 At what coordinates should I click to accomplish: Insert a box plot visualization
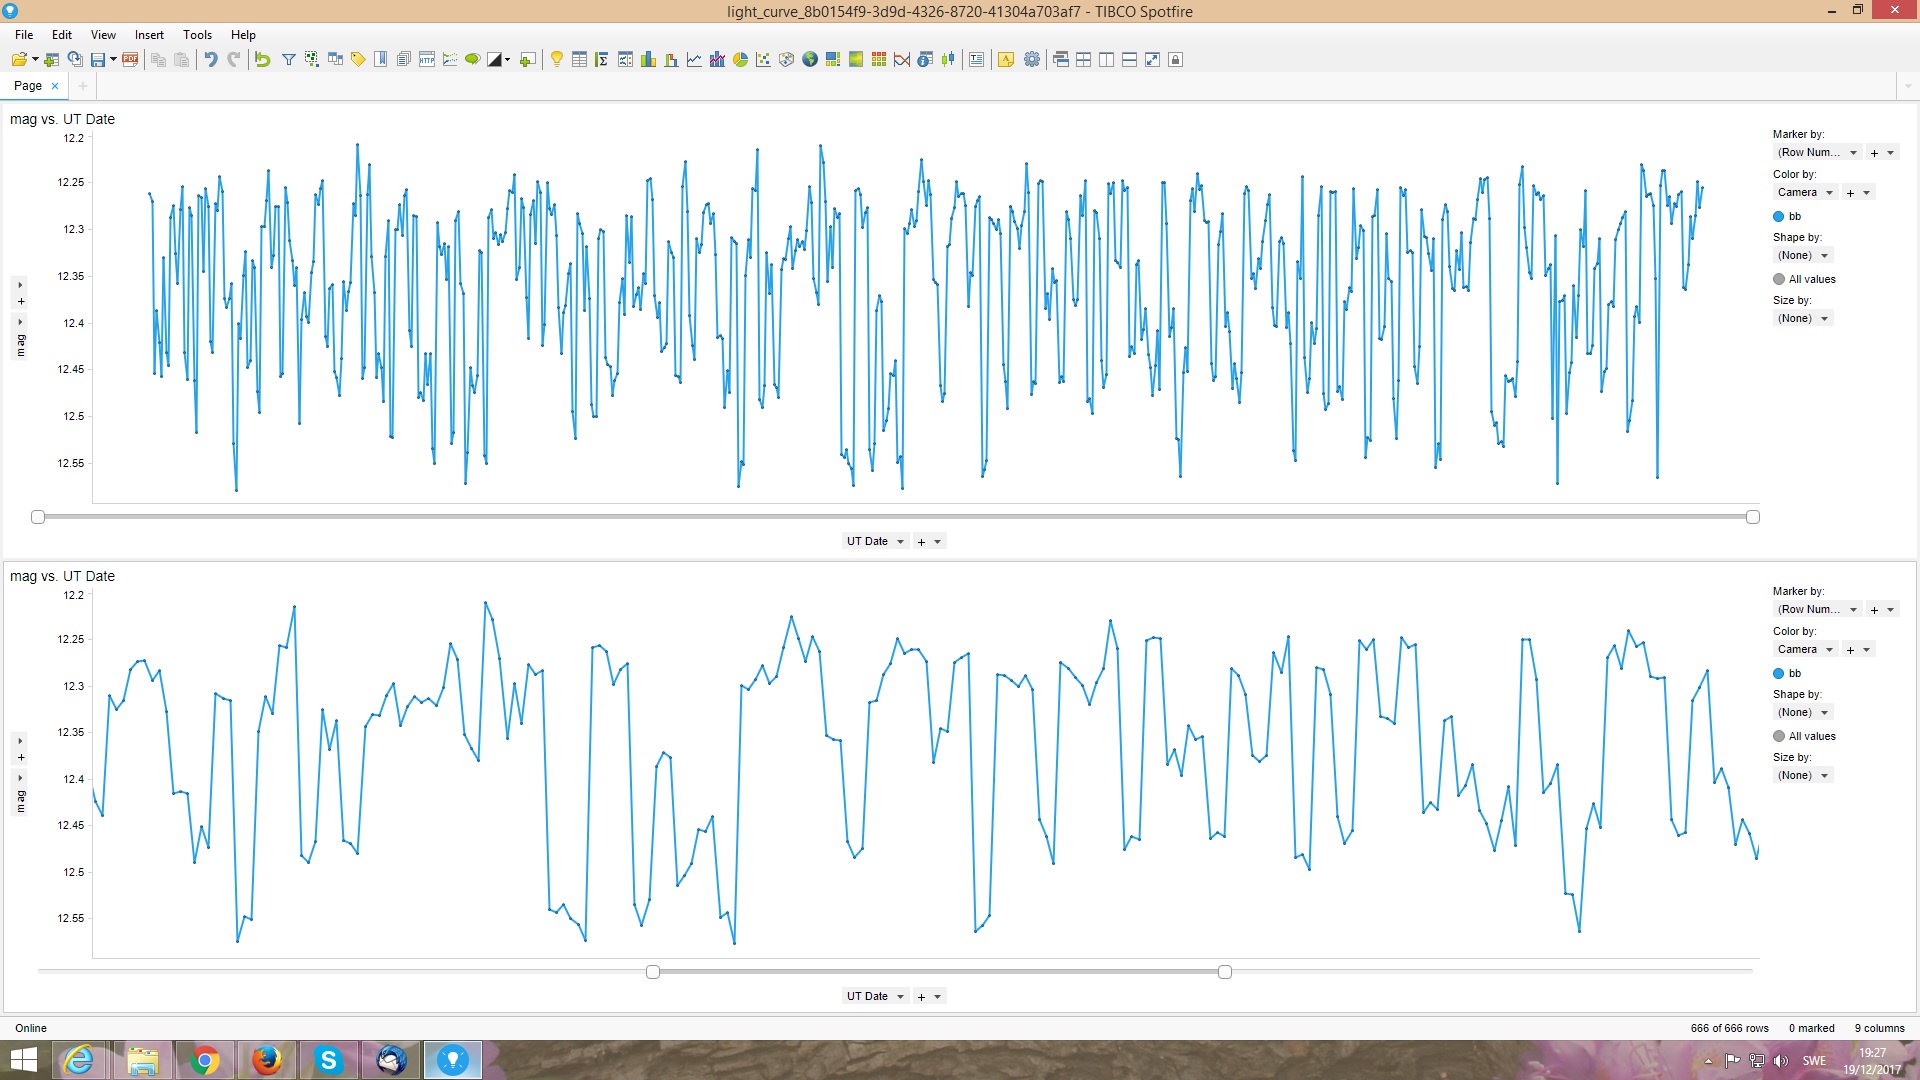(948, 60)
